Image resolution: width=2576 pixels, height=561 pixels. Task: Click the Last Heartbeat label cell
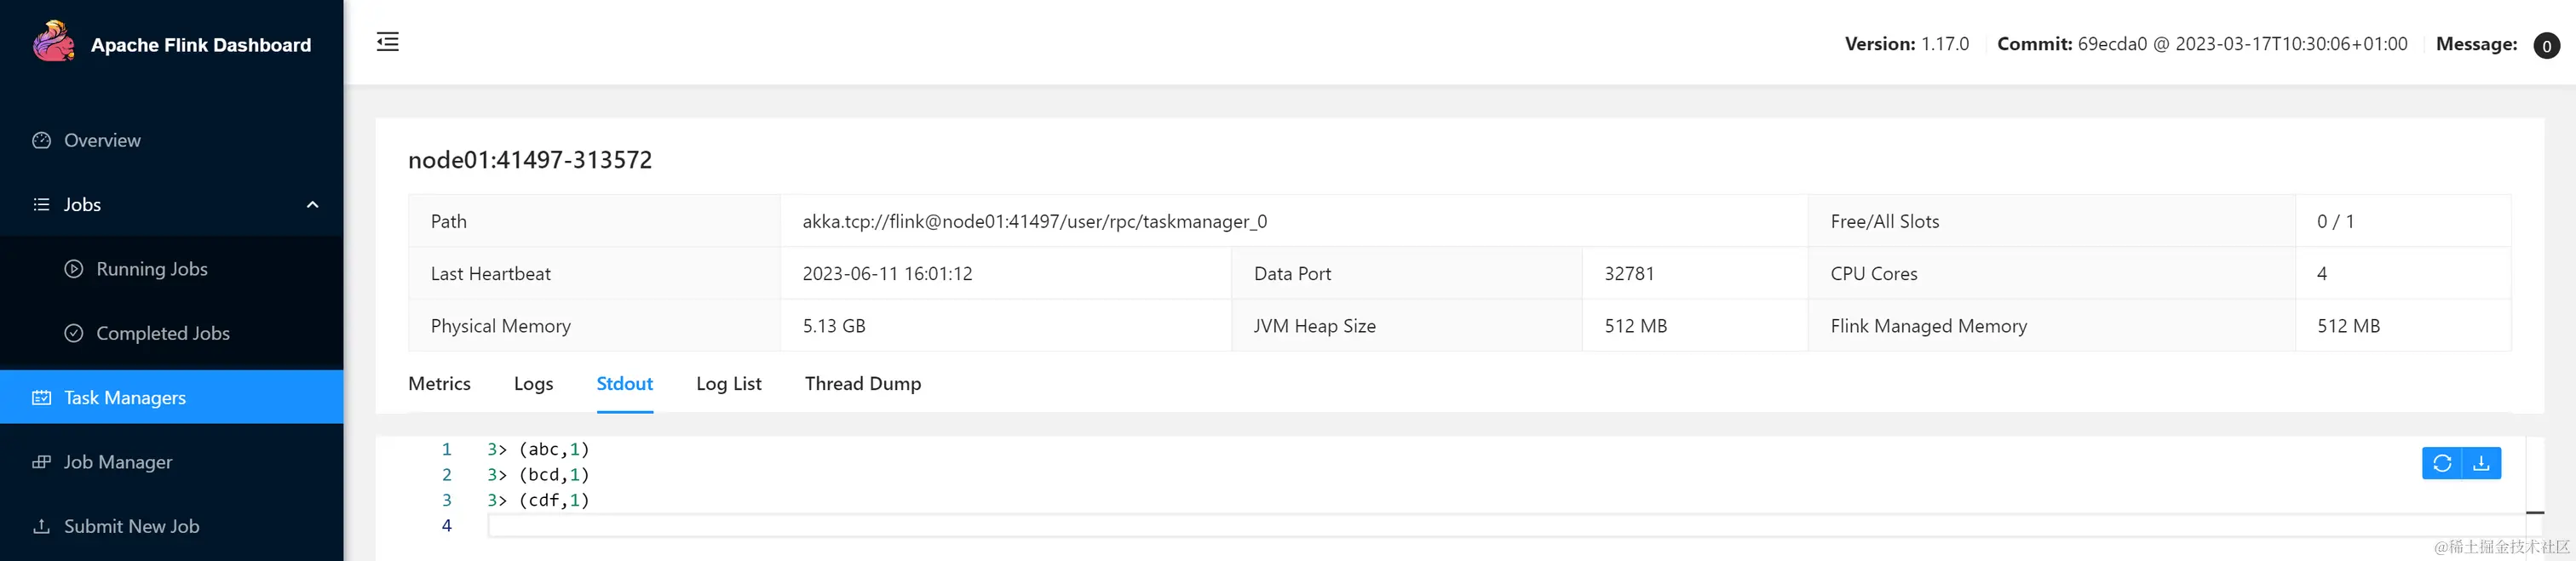594,273
